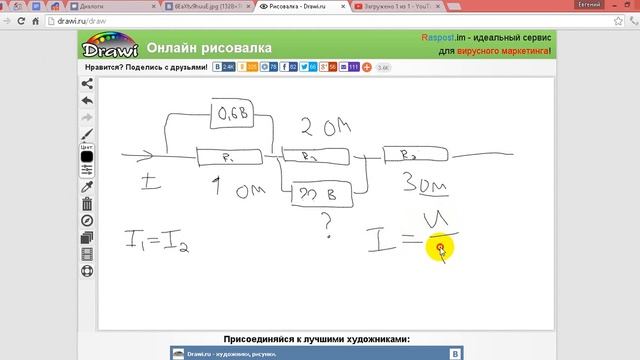
Task: Share via purple email button
Action: (x=349, y=67)
